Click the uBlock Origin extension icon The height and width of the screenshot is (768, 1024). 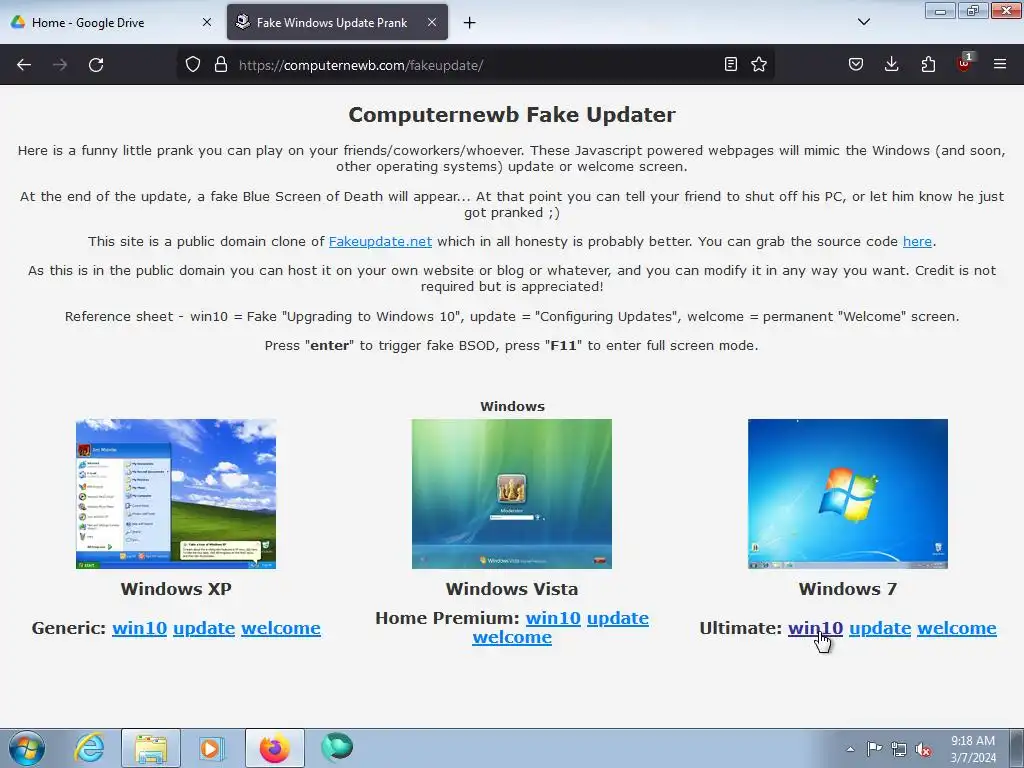pos(964,63)
